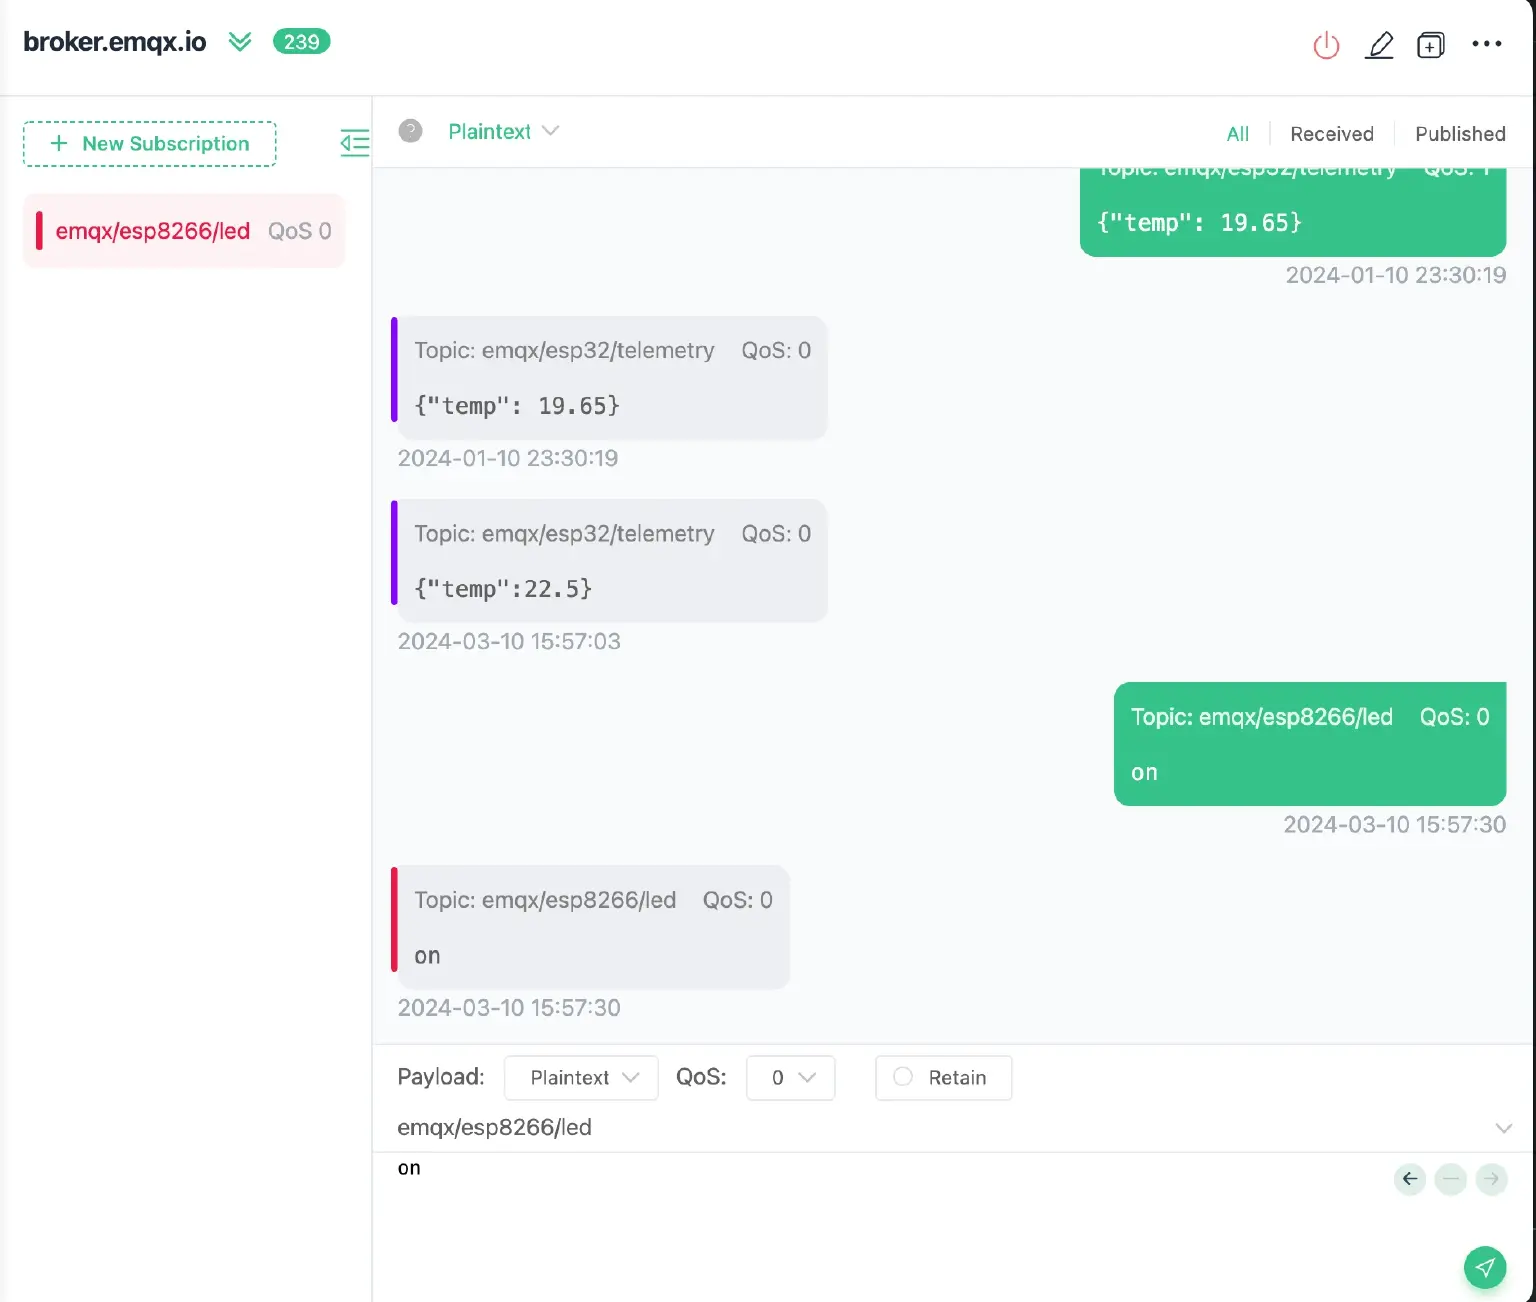Switch to Received messages filter
This screenshot has width=1536, height=1302.
1331,134
